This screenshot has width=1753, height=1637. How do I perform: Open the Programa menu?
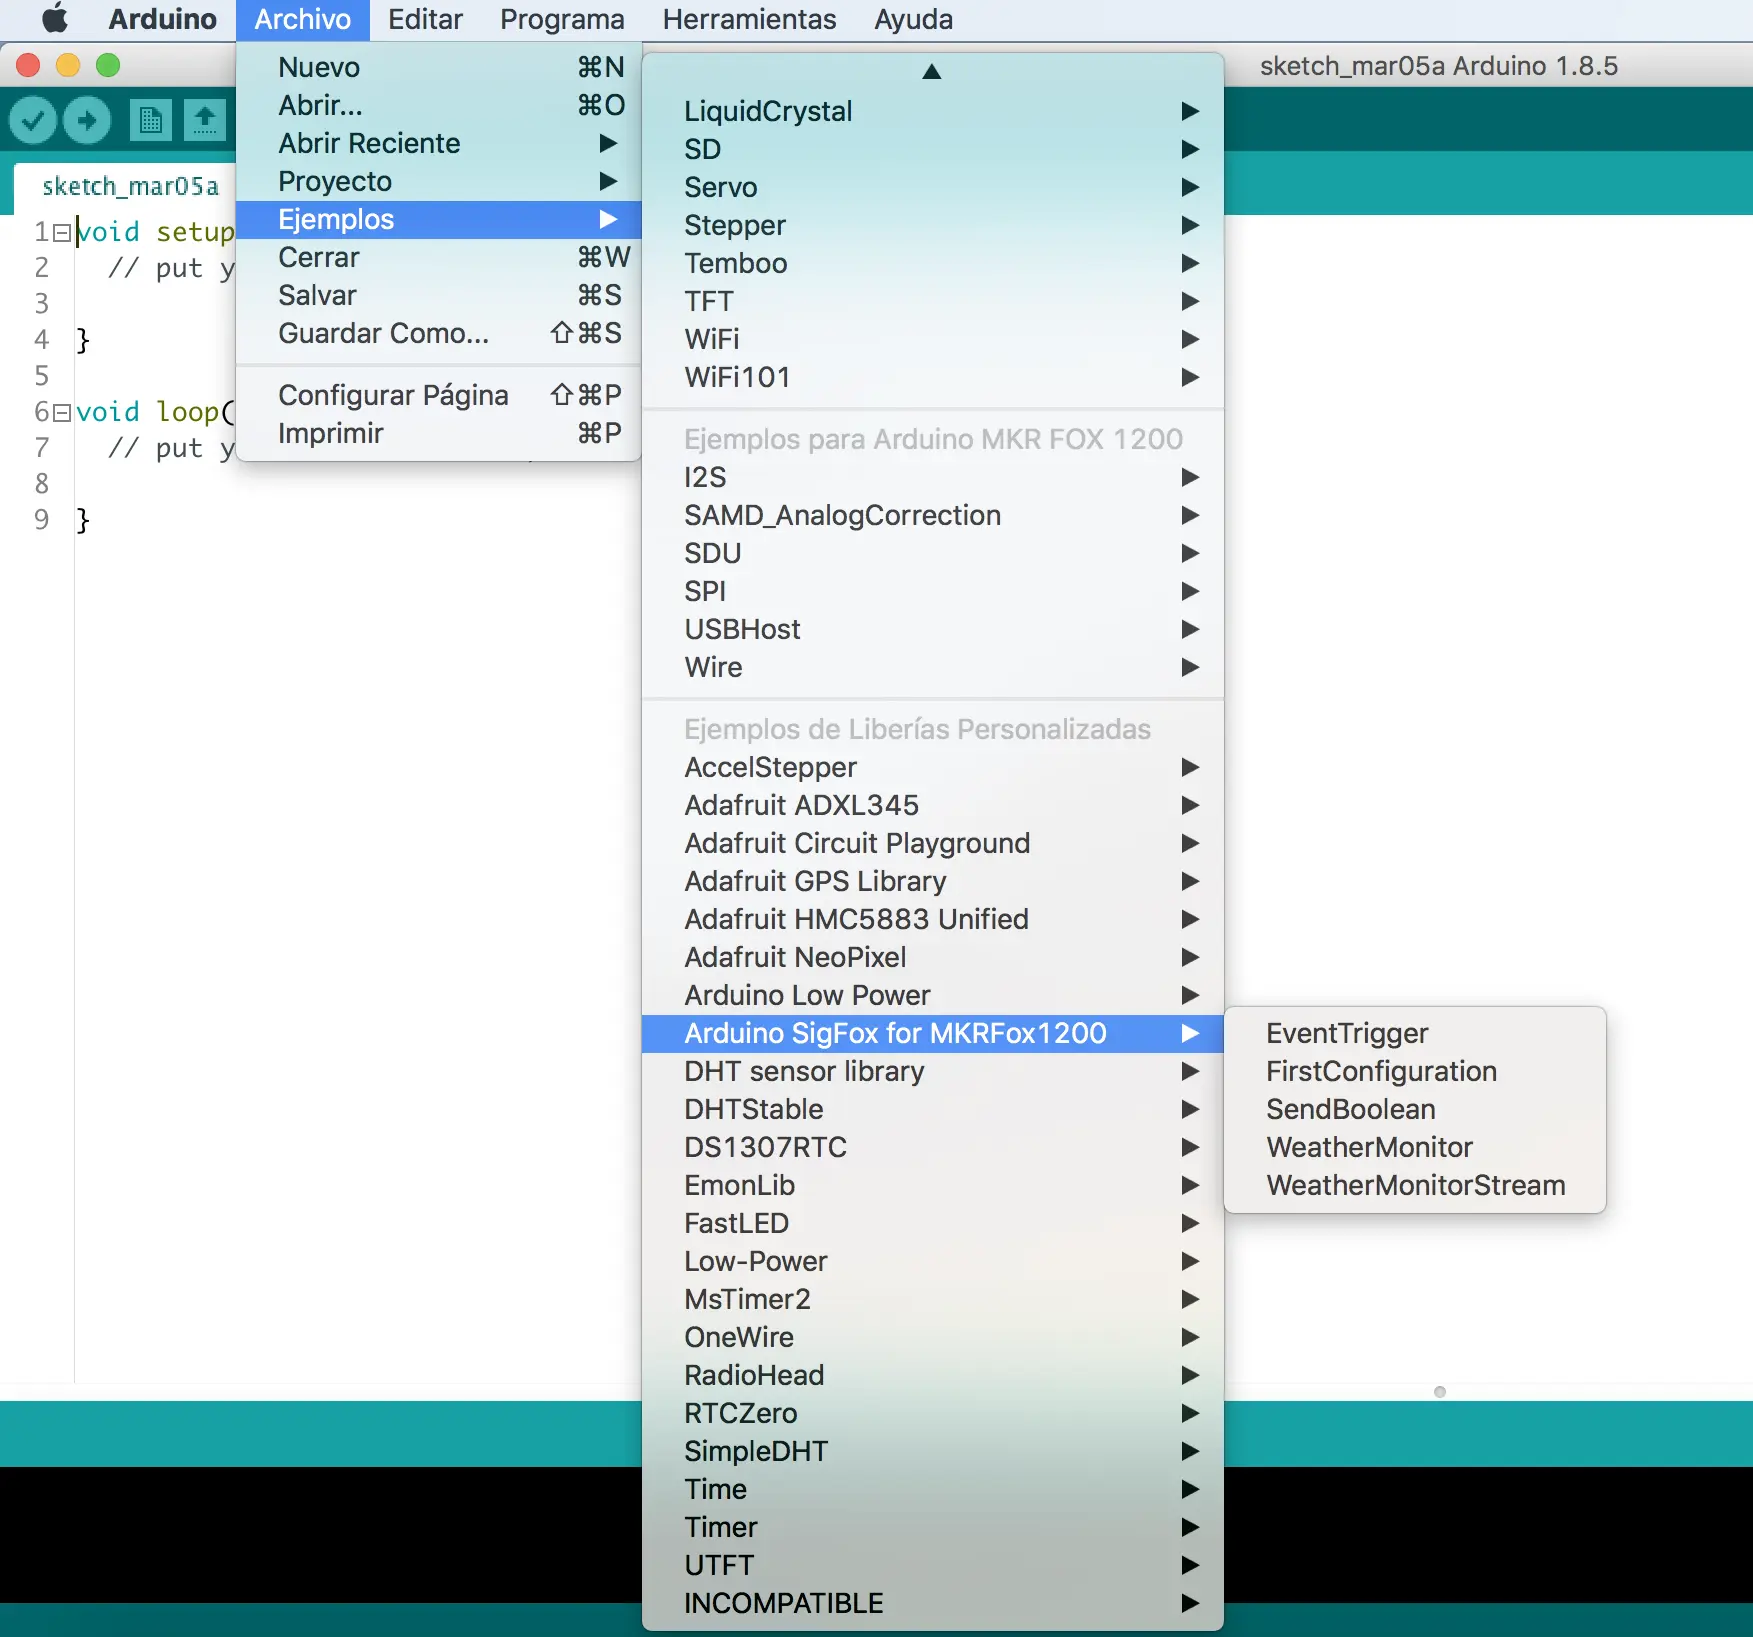[x=562, y=19]
